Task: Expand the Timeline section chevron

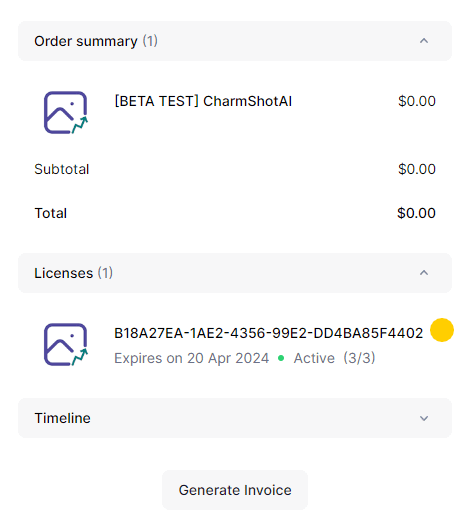Action: (424, 418)
